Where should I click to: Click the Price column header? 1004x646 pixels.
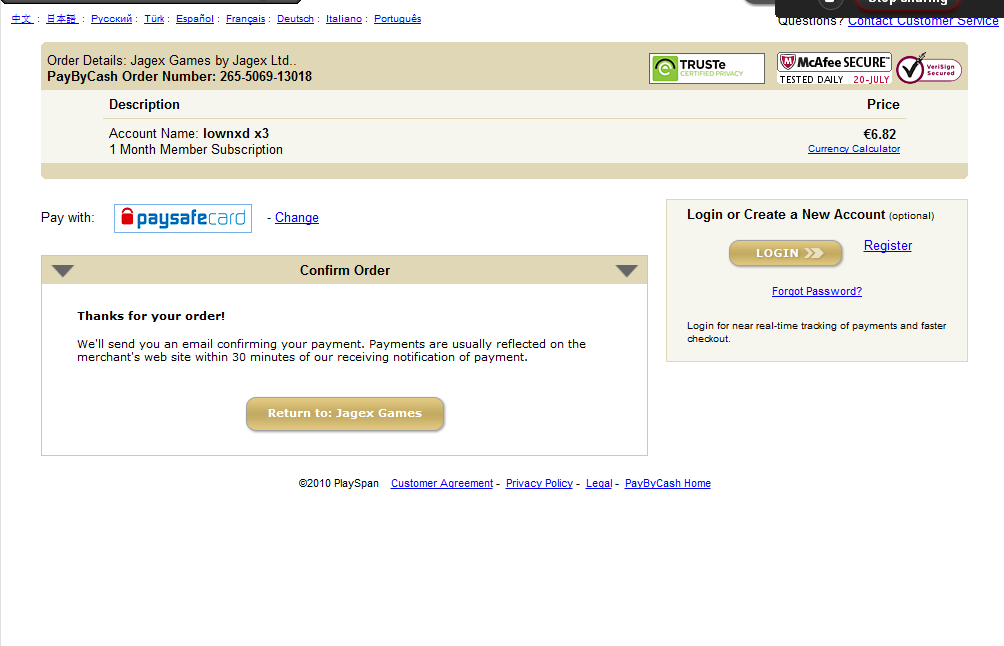pos(883,104)
